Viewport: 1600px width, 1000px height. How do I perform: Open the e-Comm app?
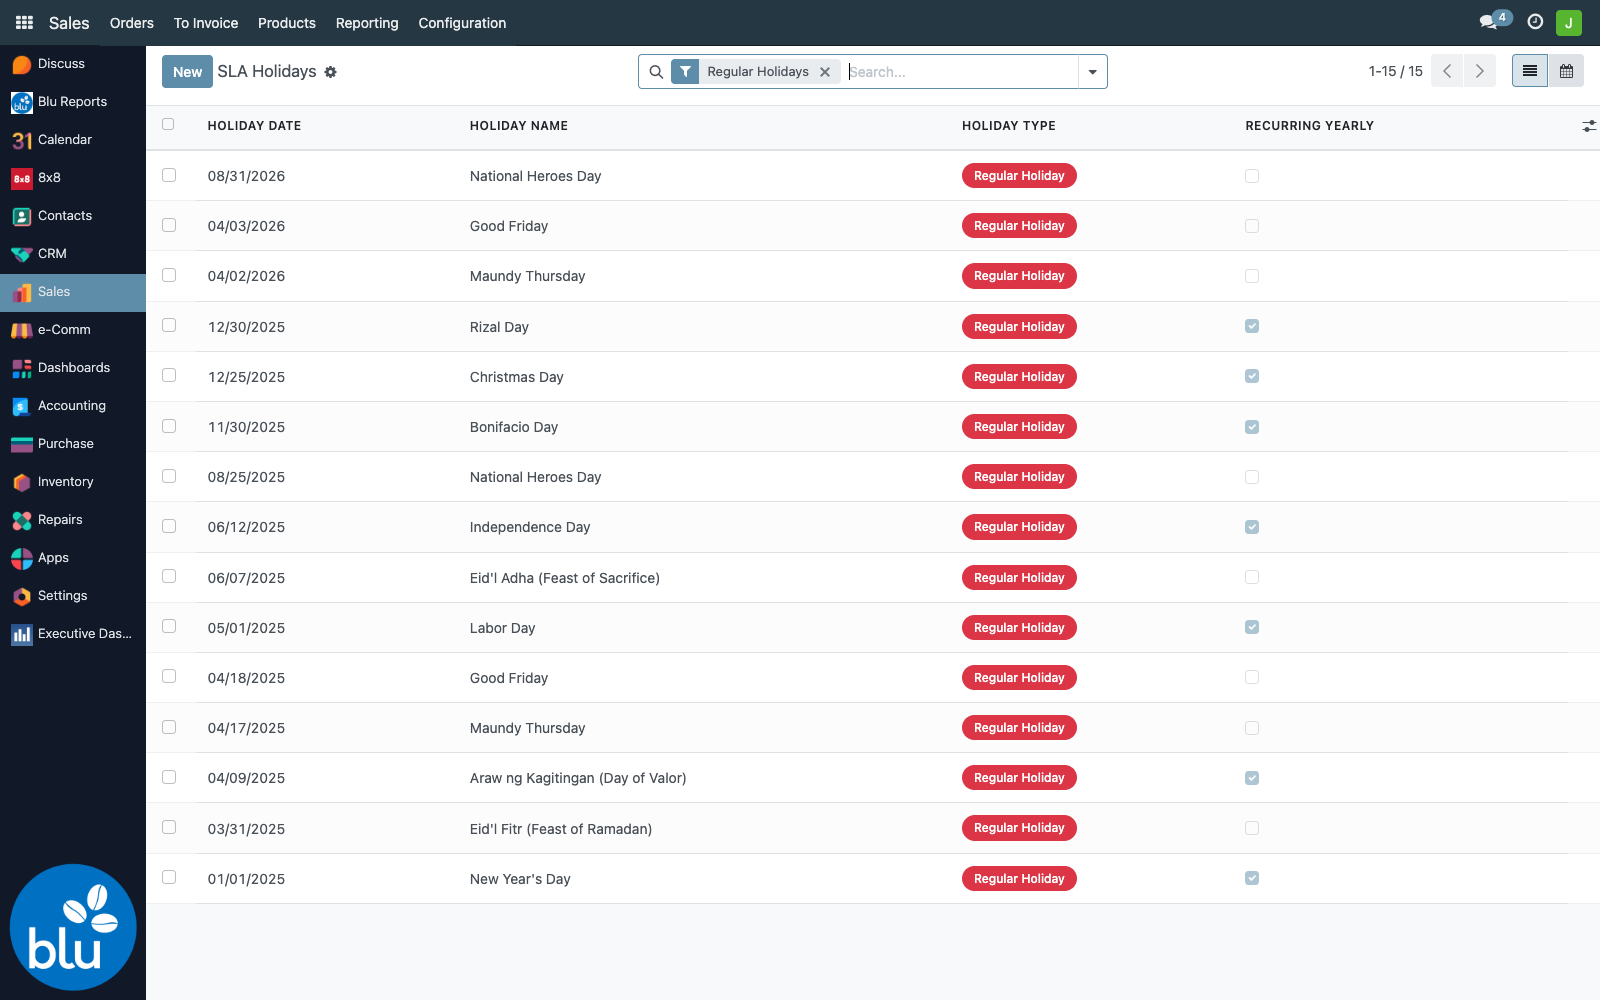tap(73, 329)
